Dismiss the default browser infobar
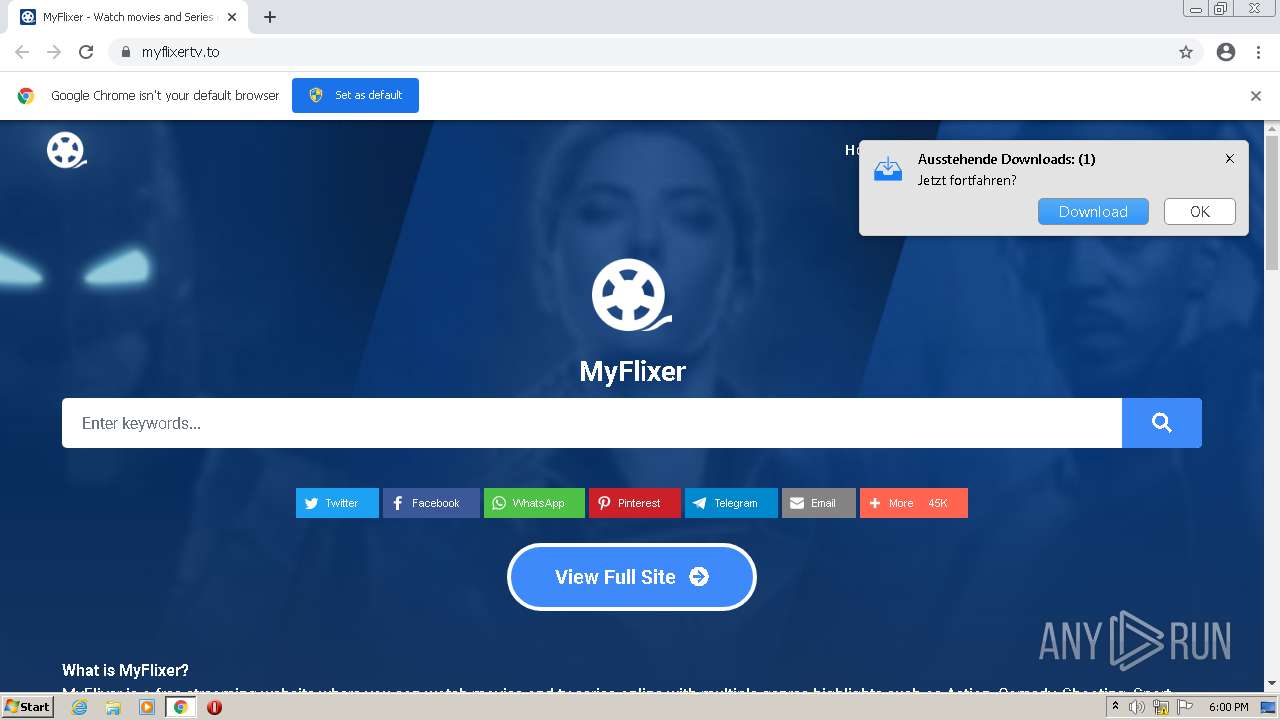The height and width of the screenshot is (720, 1280). (1256, 96)
